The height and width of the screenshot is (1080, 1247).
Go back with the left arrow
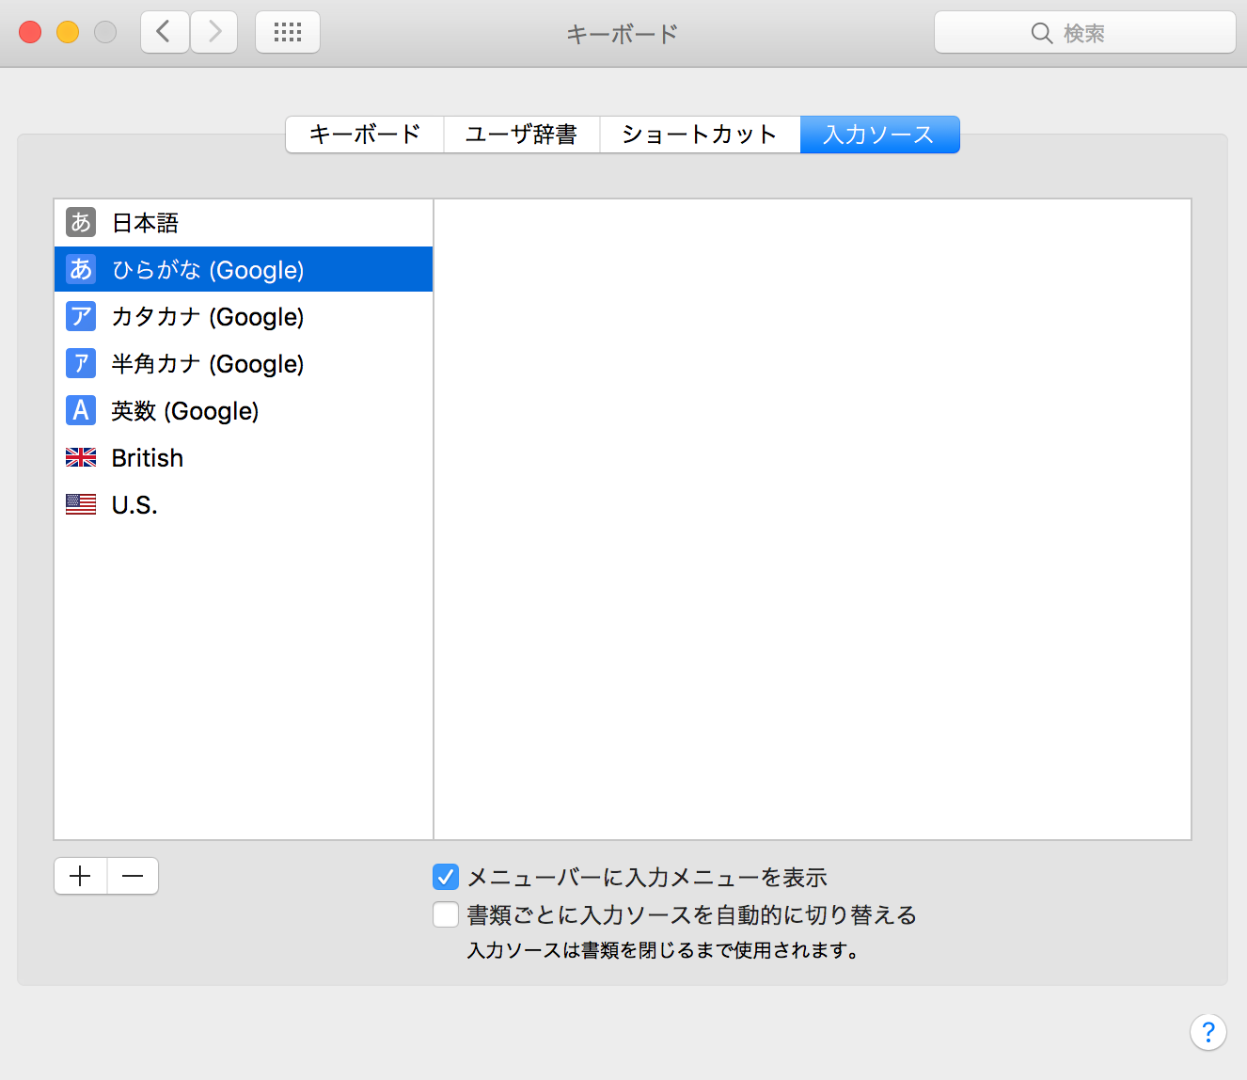tap(164, 33)
